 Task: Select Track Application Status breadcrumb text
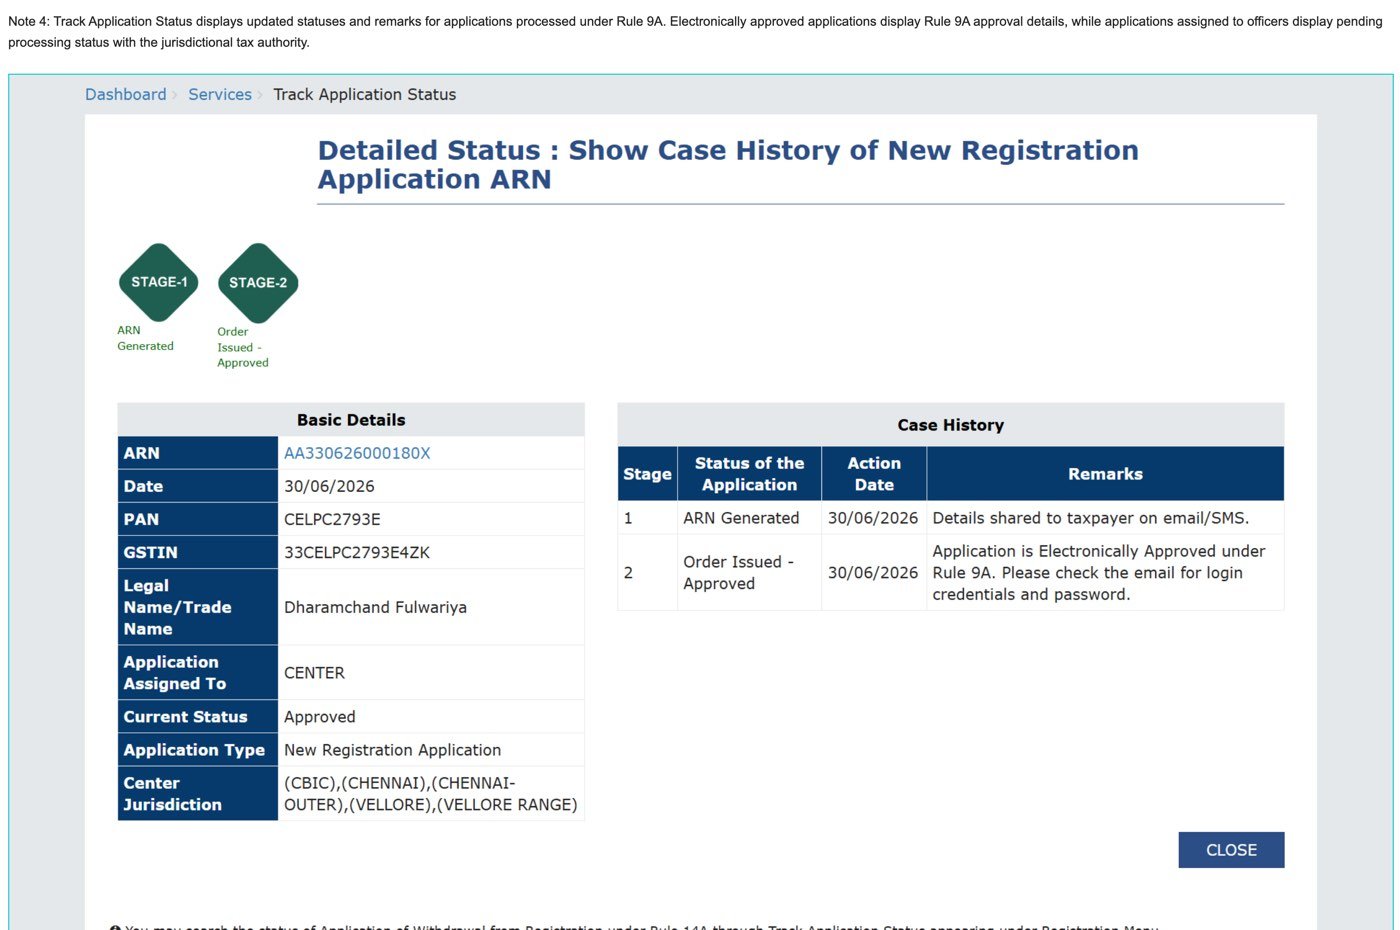point(365,94)
